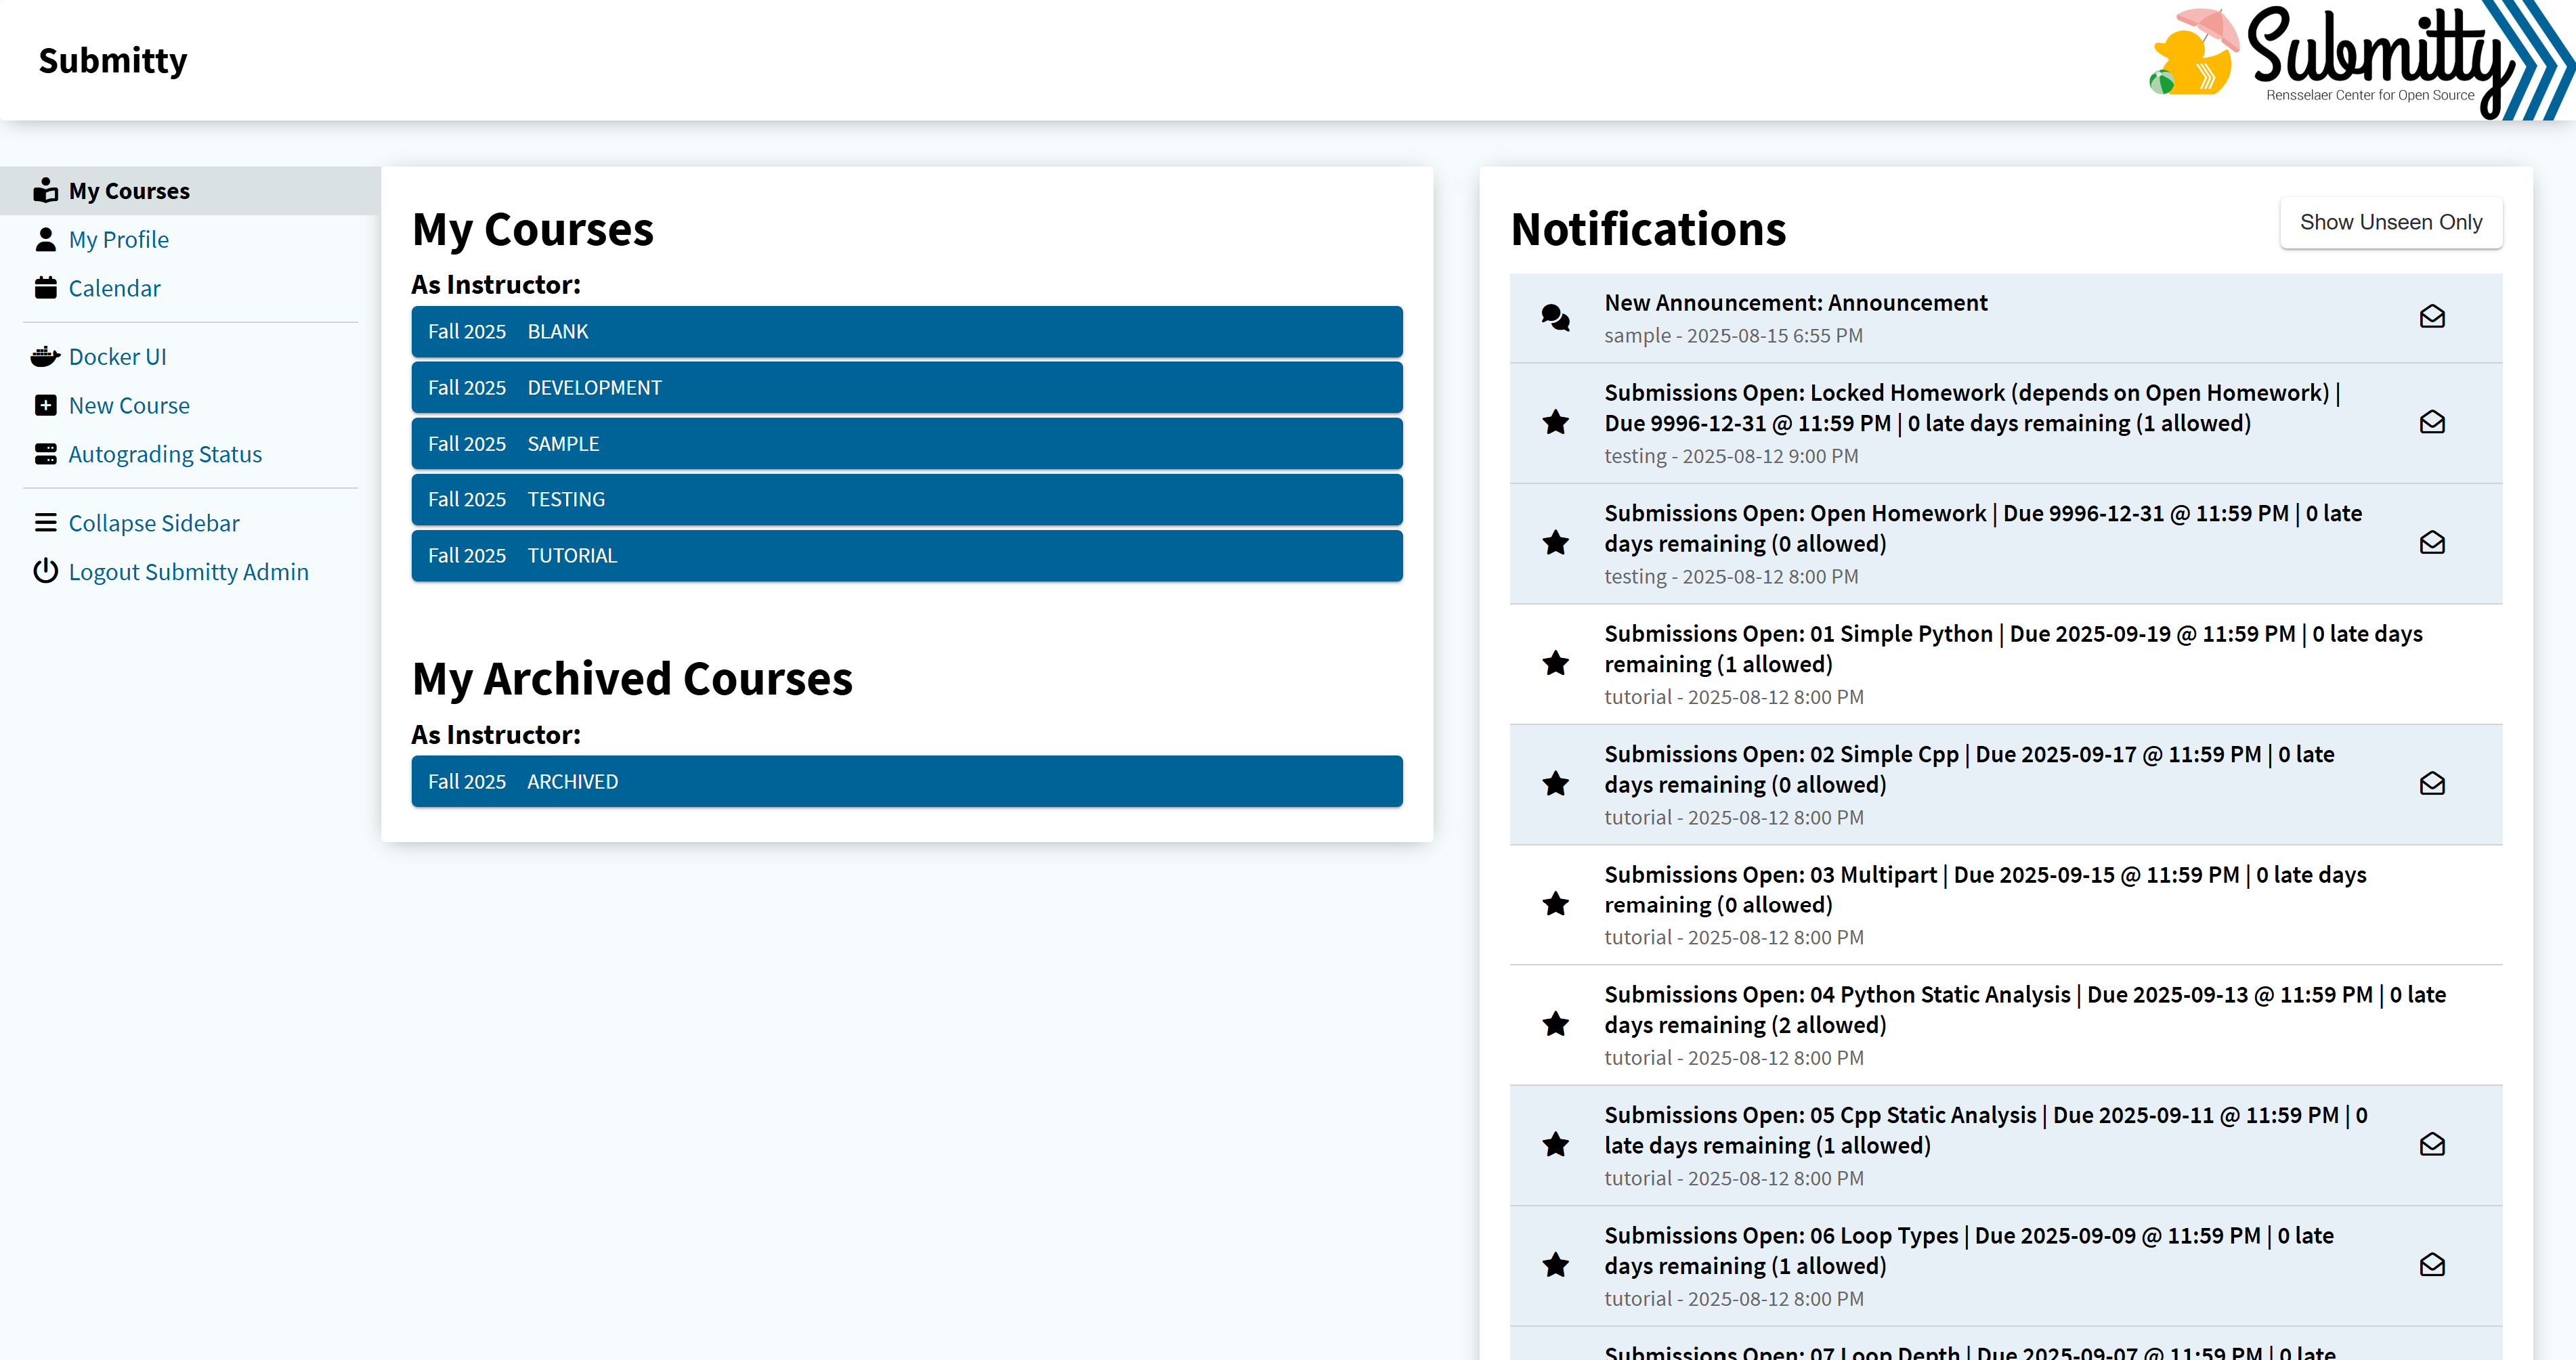Click star icon for 01 Simple Python

[x=1555, y=663]
